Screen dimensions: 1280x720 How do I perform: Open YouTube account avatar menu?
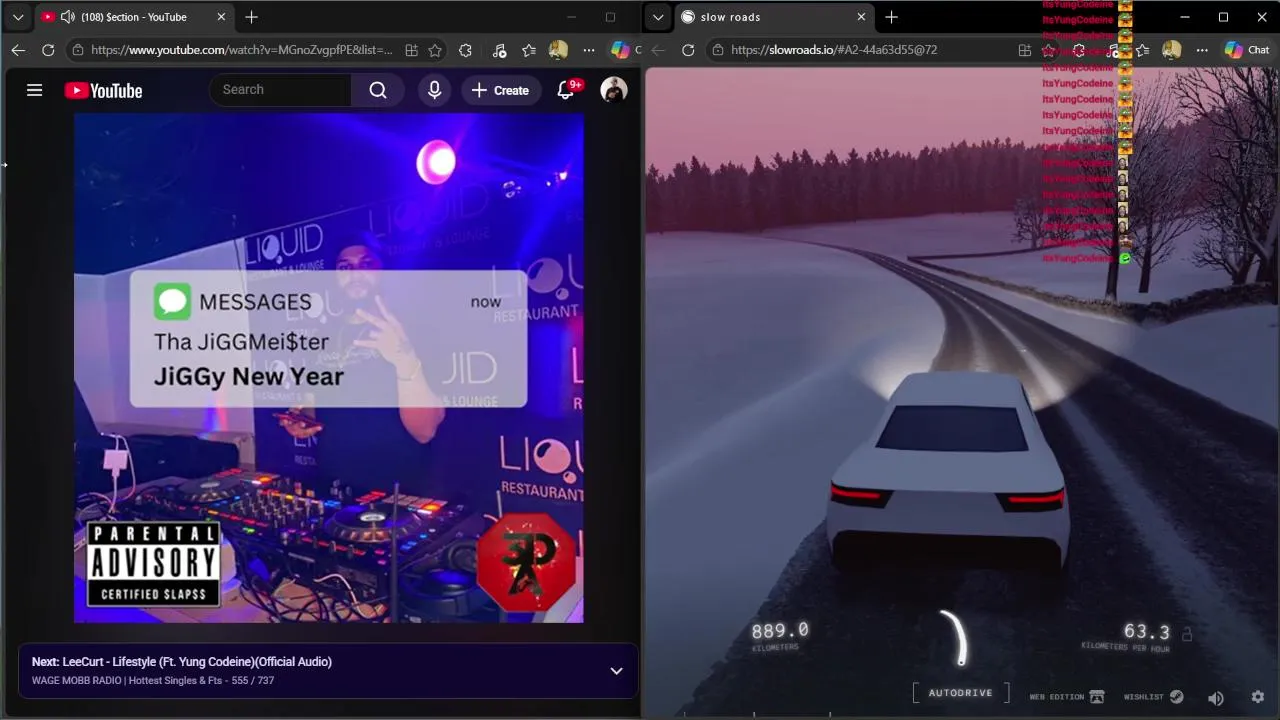(614, 90)
